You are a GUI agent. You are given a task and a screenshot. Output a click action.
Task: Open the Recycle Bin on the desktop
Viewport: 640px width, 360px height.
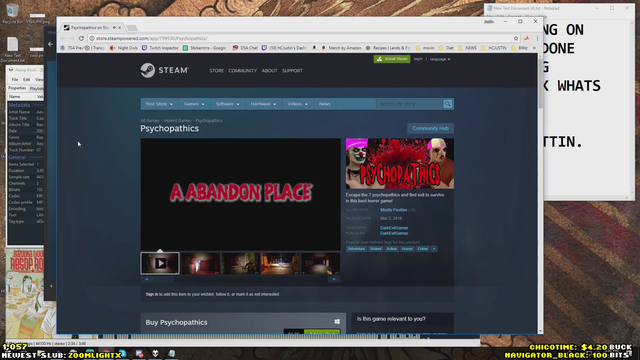(x=12, y=14)
